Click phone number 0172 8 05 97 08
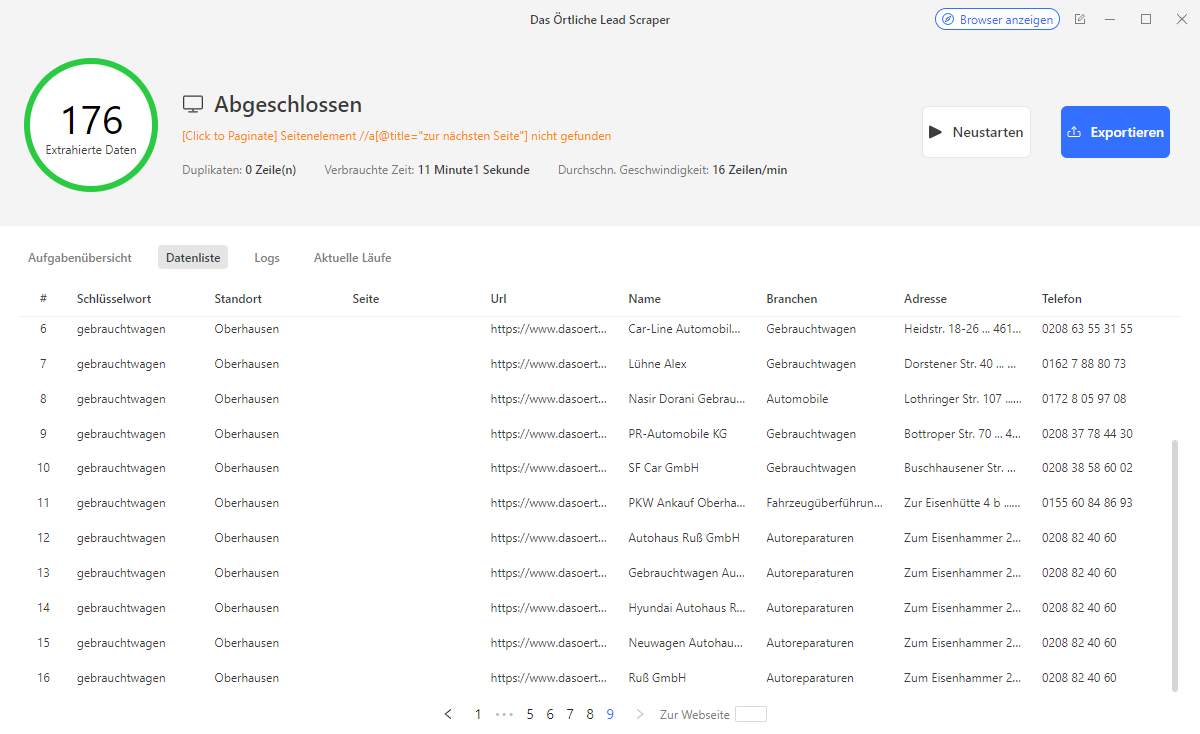This screenshot has width=1200, height=734. pyautogui.click(x=1084, y=399)
